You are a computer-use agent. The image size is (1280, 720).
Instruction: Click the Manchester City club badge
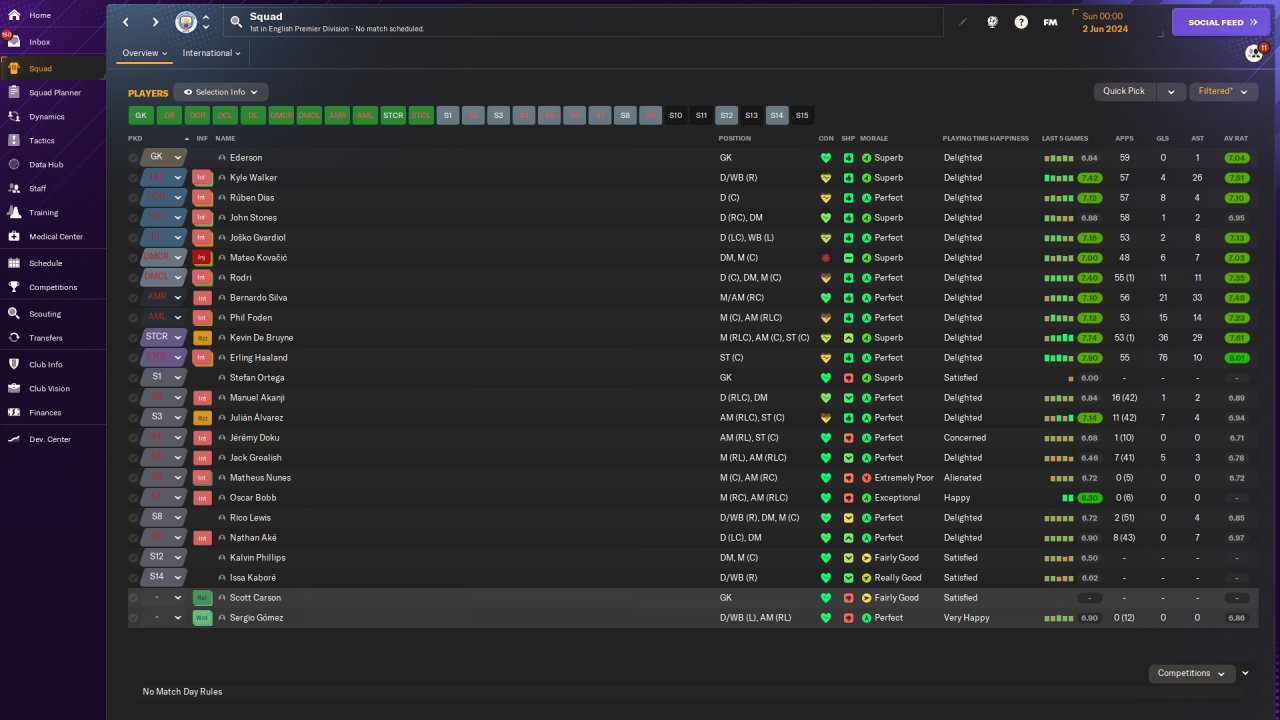186,22
